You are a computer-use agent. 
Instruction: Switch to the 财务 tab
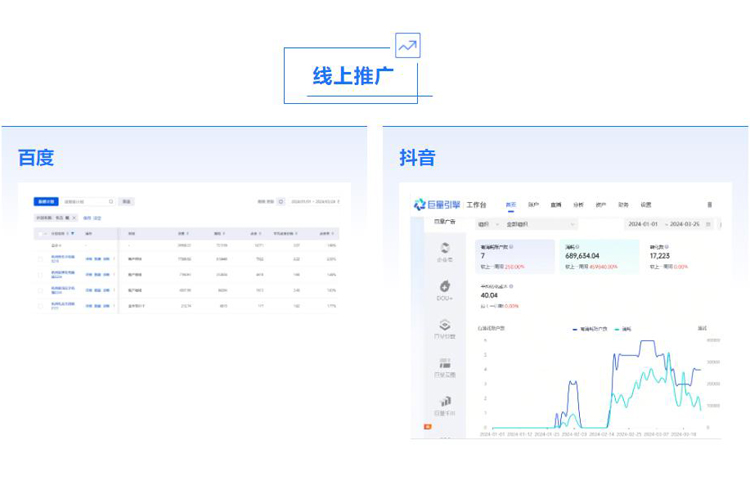[623, 205]
